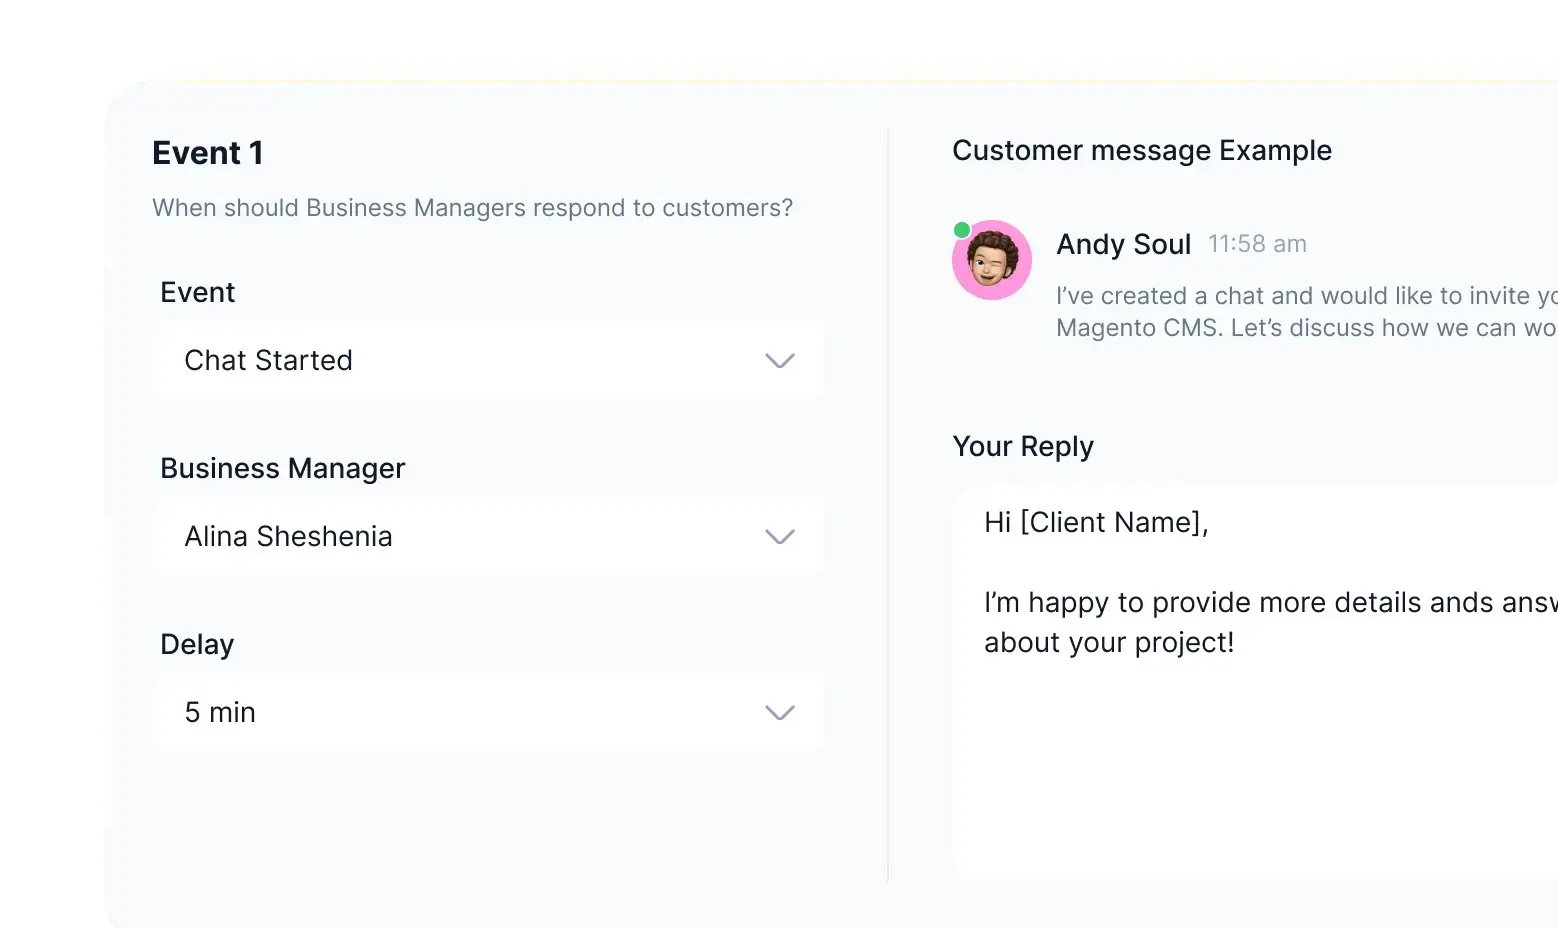Screen dimensions: 1558x928
Task: Click the green online status indicator
Action: click(963, 229)
